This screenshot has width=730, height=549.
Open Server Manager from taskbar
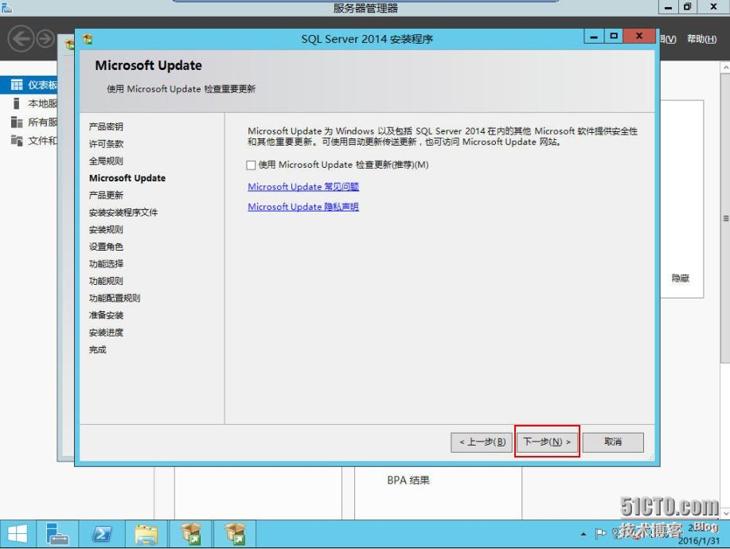point(58,534)
